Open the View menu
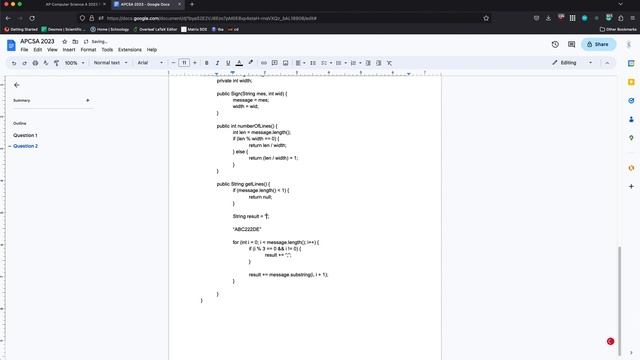Viewport: 640px width, 360px height. (x=52, y=50)
